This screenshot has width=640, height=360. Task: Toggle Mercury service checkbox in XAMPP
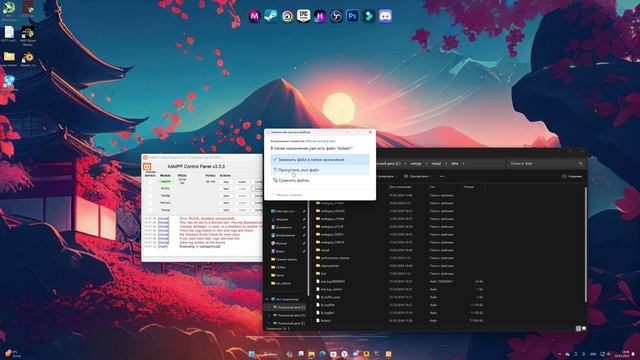[x=150, y=203]
